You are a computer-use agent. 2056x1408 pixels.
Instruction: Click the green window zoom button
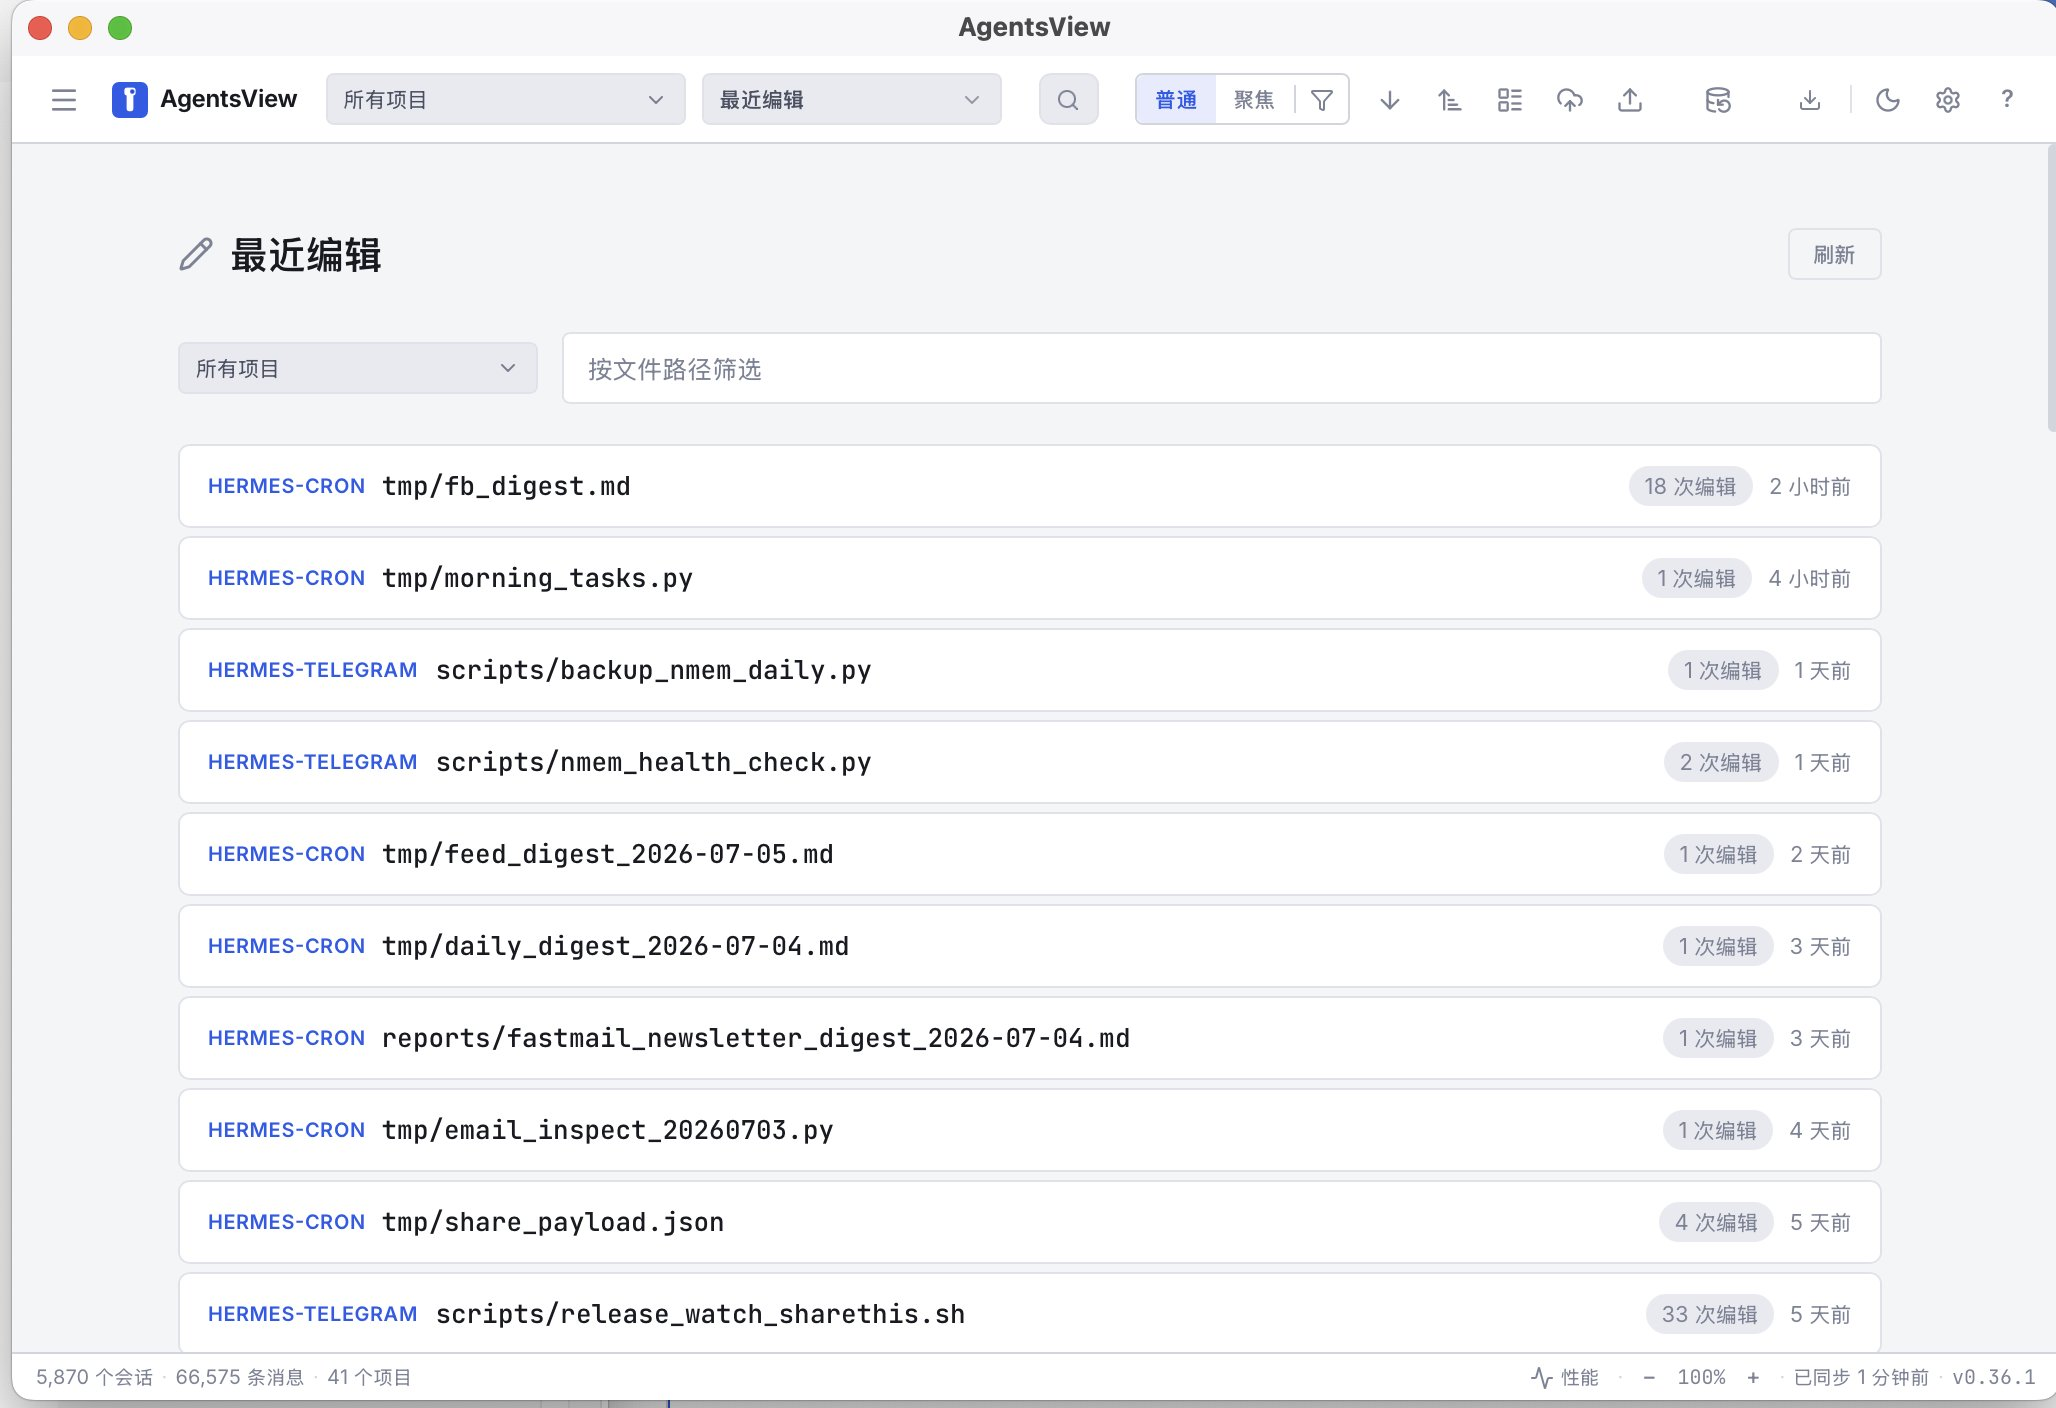120,28
